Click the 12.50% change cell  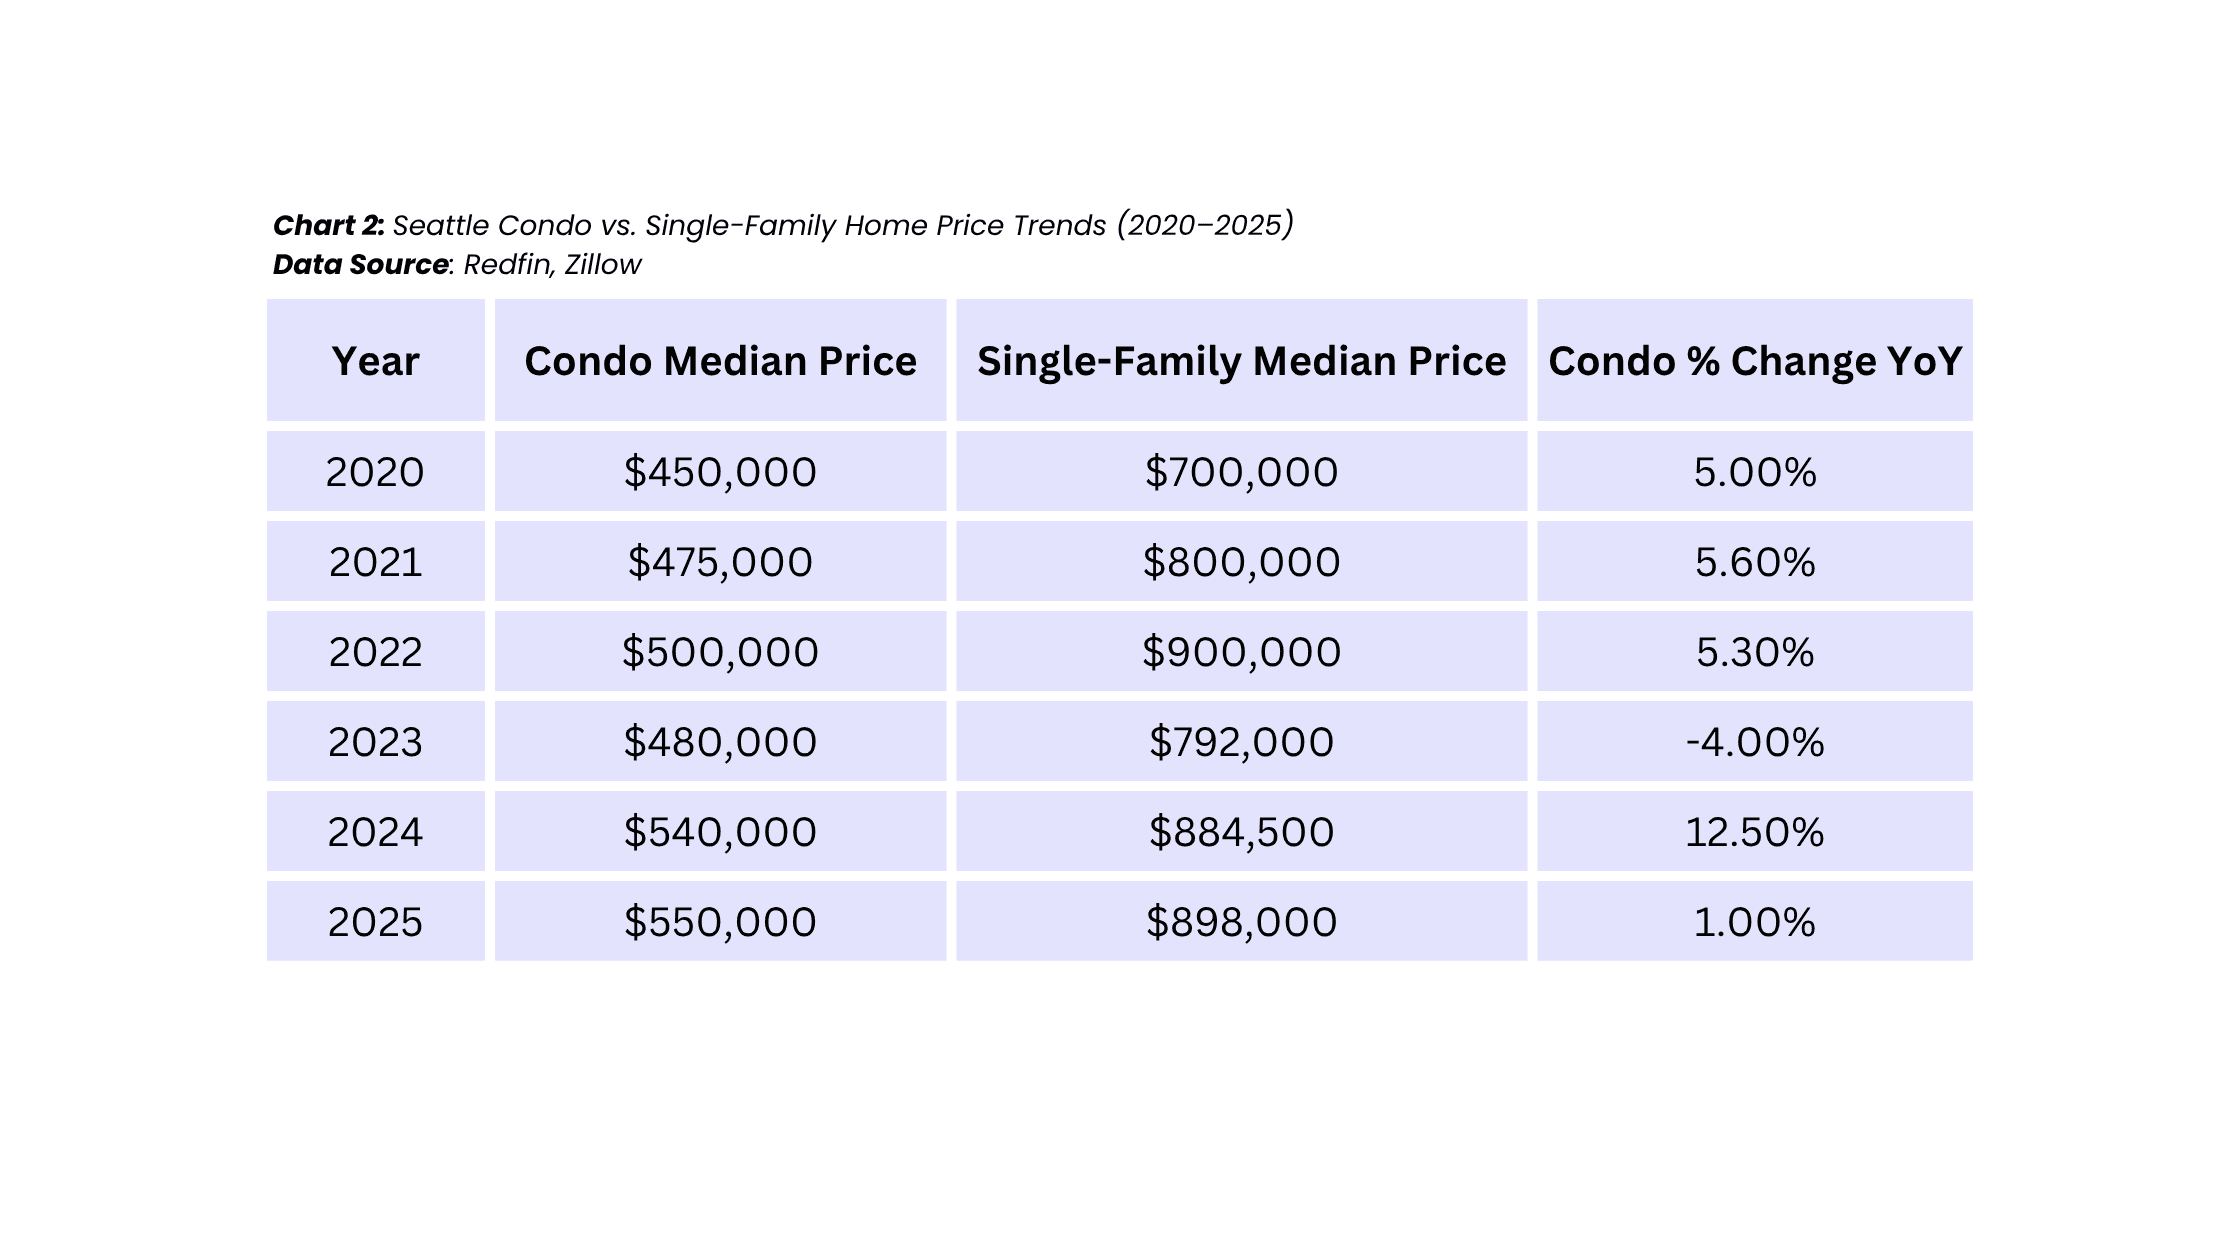coord(1755,832)
